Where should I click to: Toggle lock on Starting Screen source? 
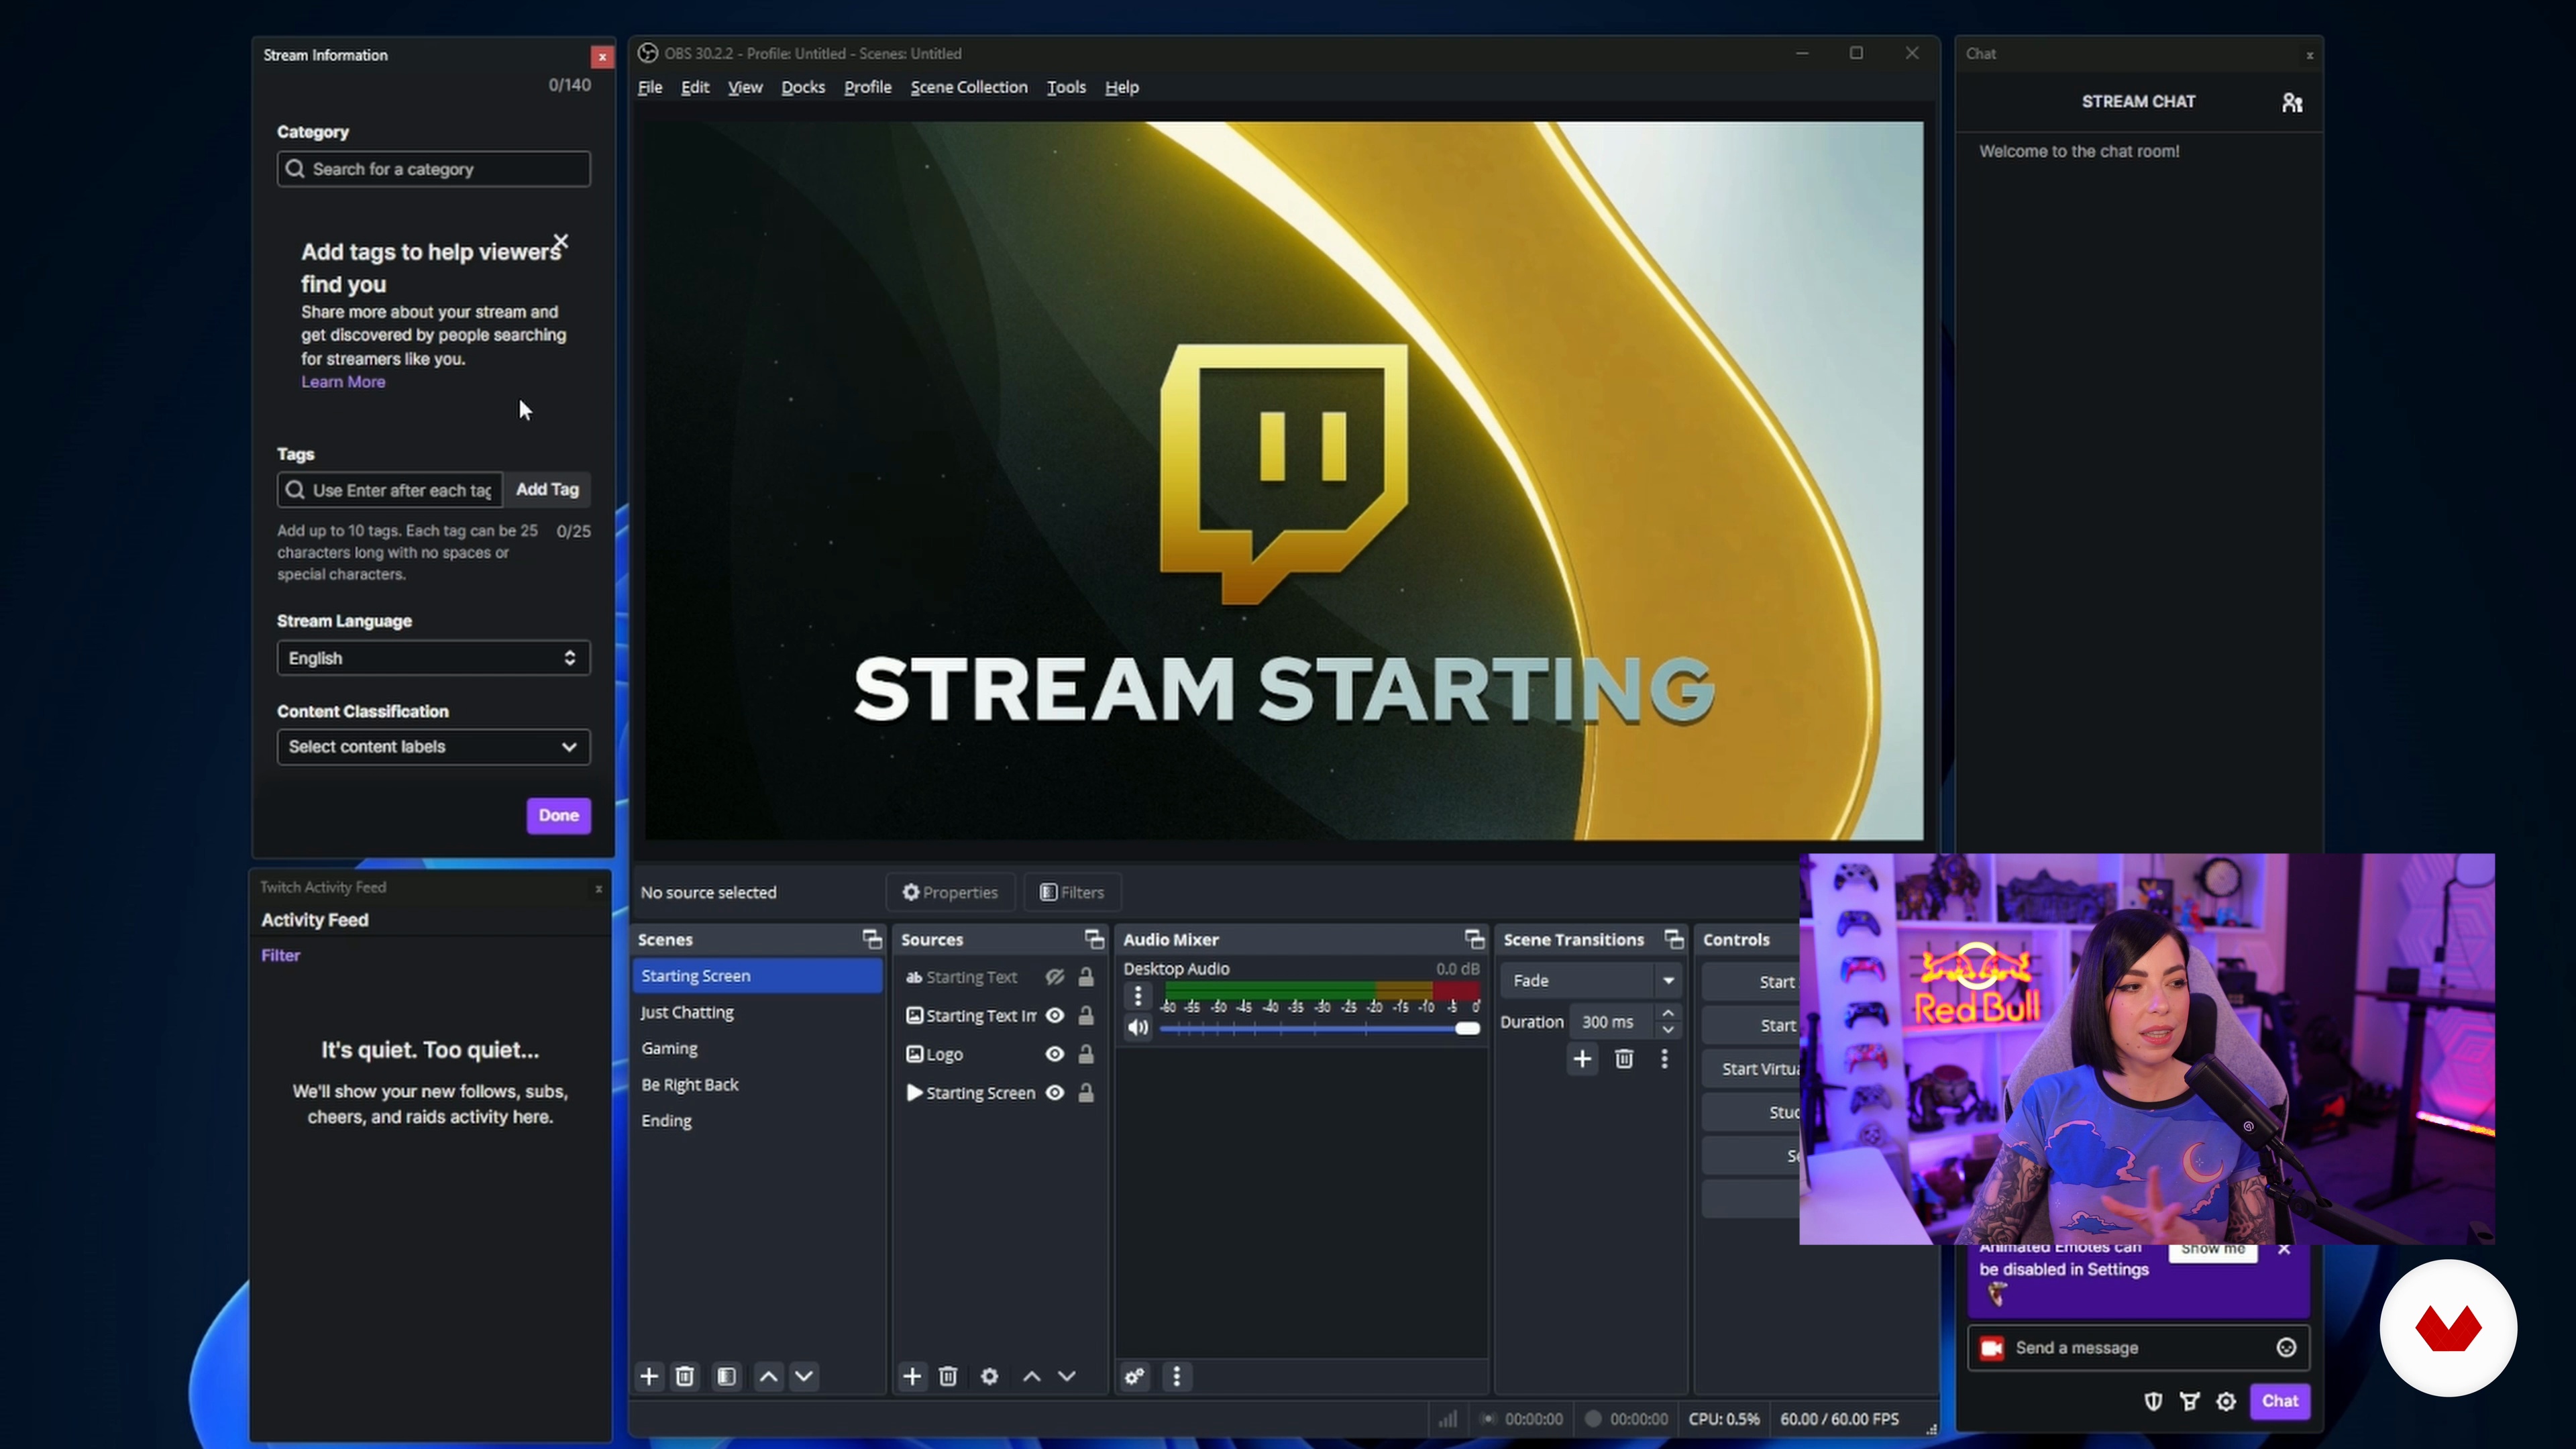click(x=1086, y=1092)
